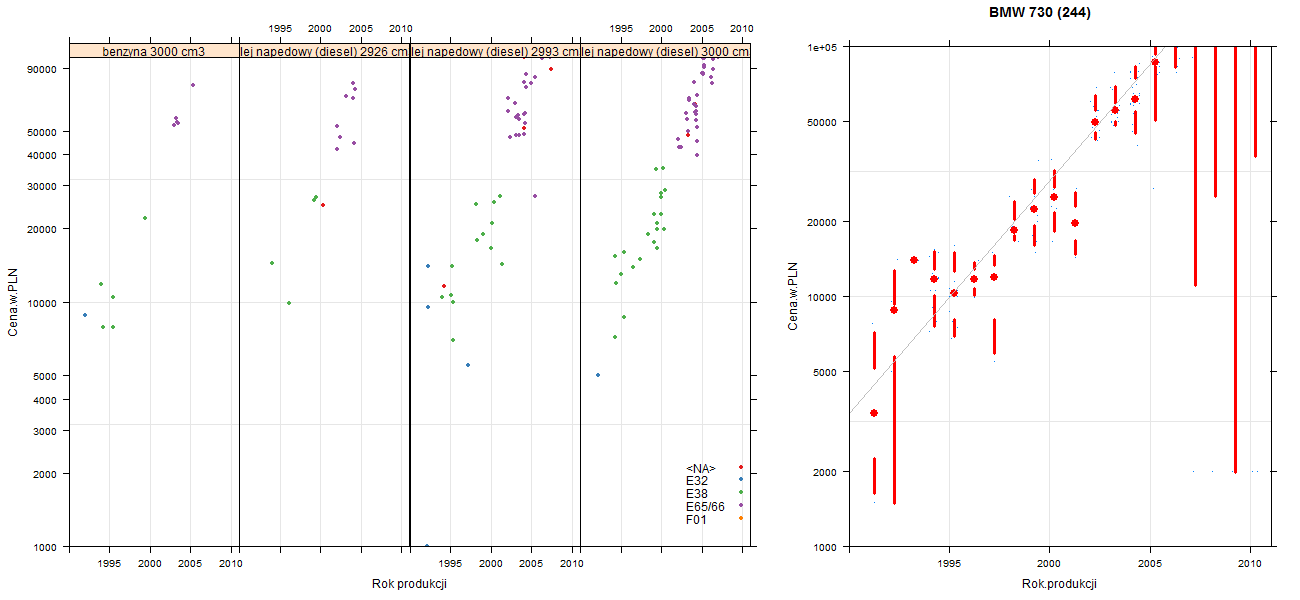Select the diesel "3000 cm" panel strip label
1300x600 pixels.
(665, 51)
